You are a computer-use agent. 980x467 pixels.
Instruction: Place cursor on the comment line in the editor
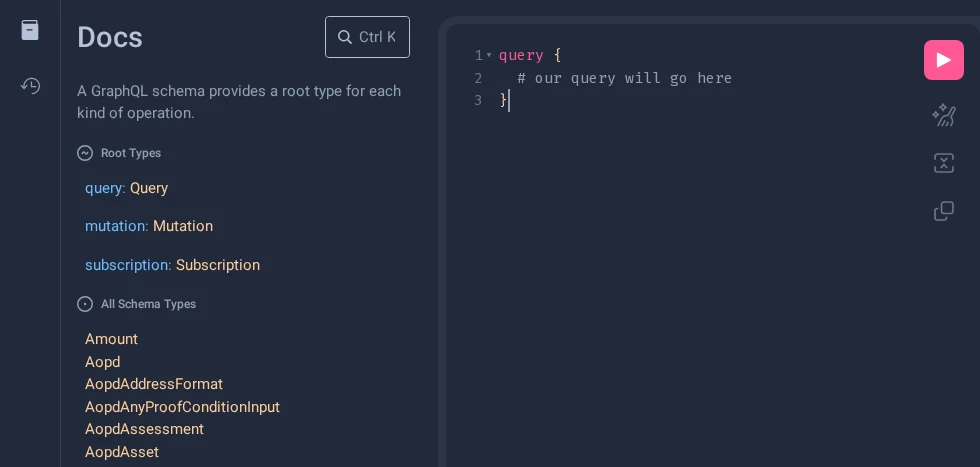pos(625,78)
